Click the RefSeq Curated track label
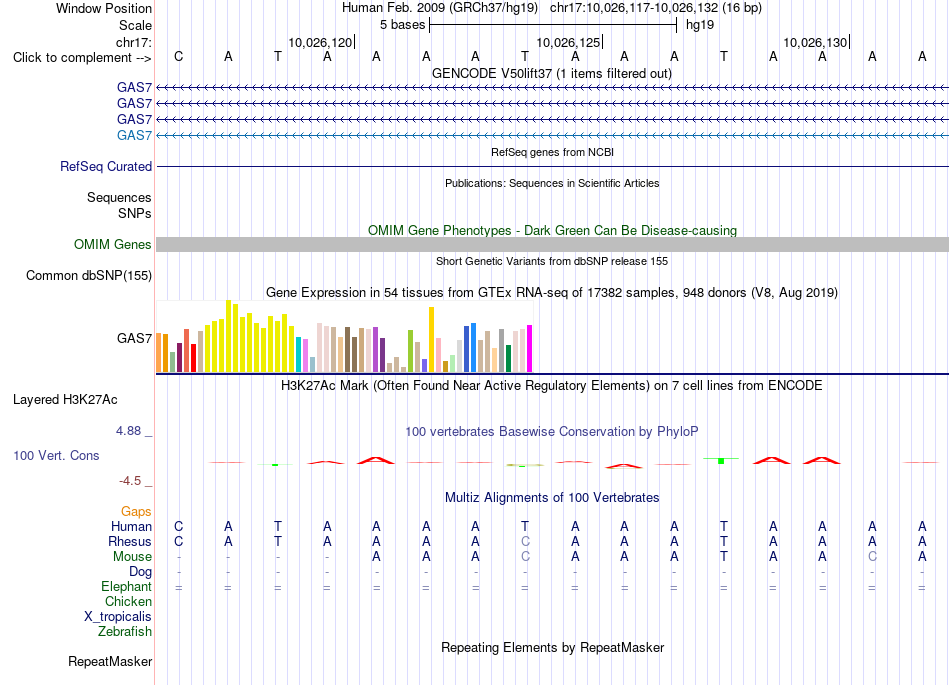Viewport: 950px width, 685px height. pos(106,166)
